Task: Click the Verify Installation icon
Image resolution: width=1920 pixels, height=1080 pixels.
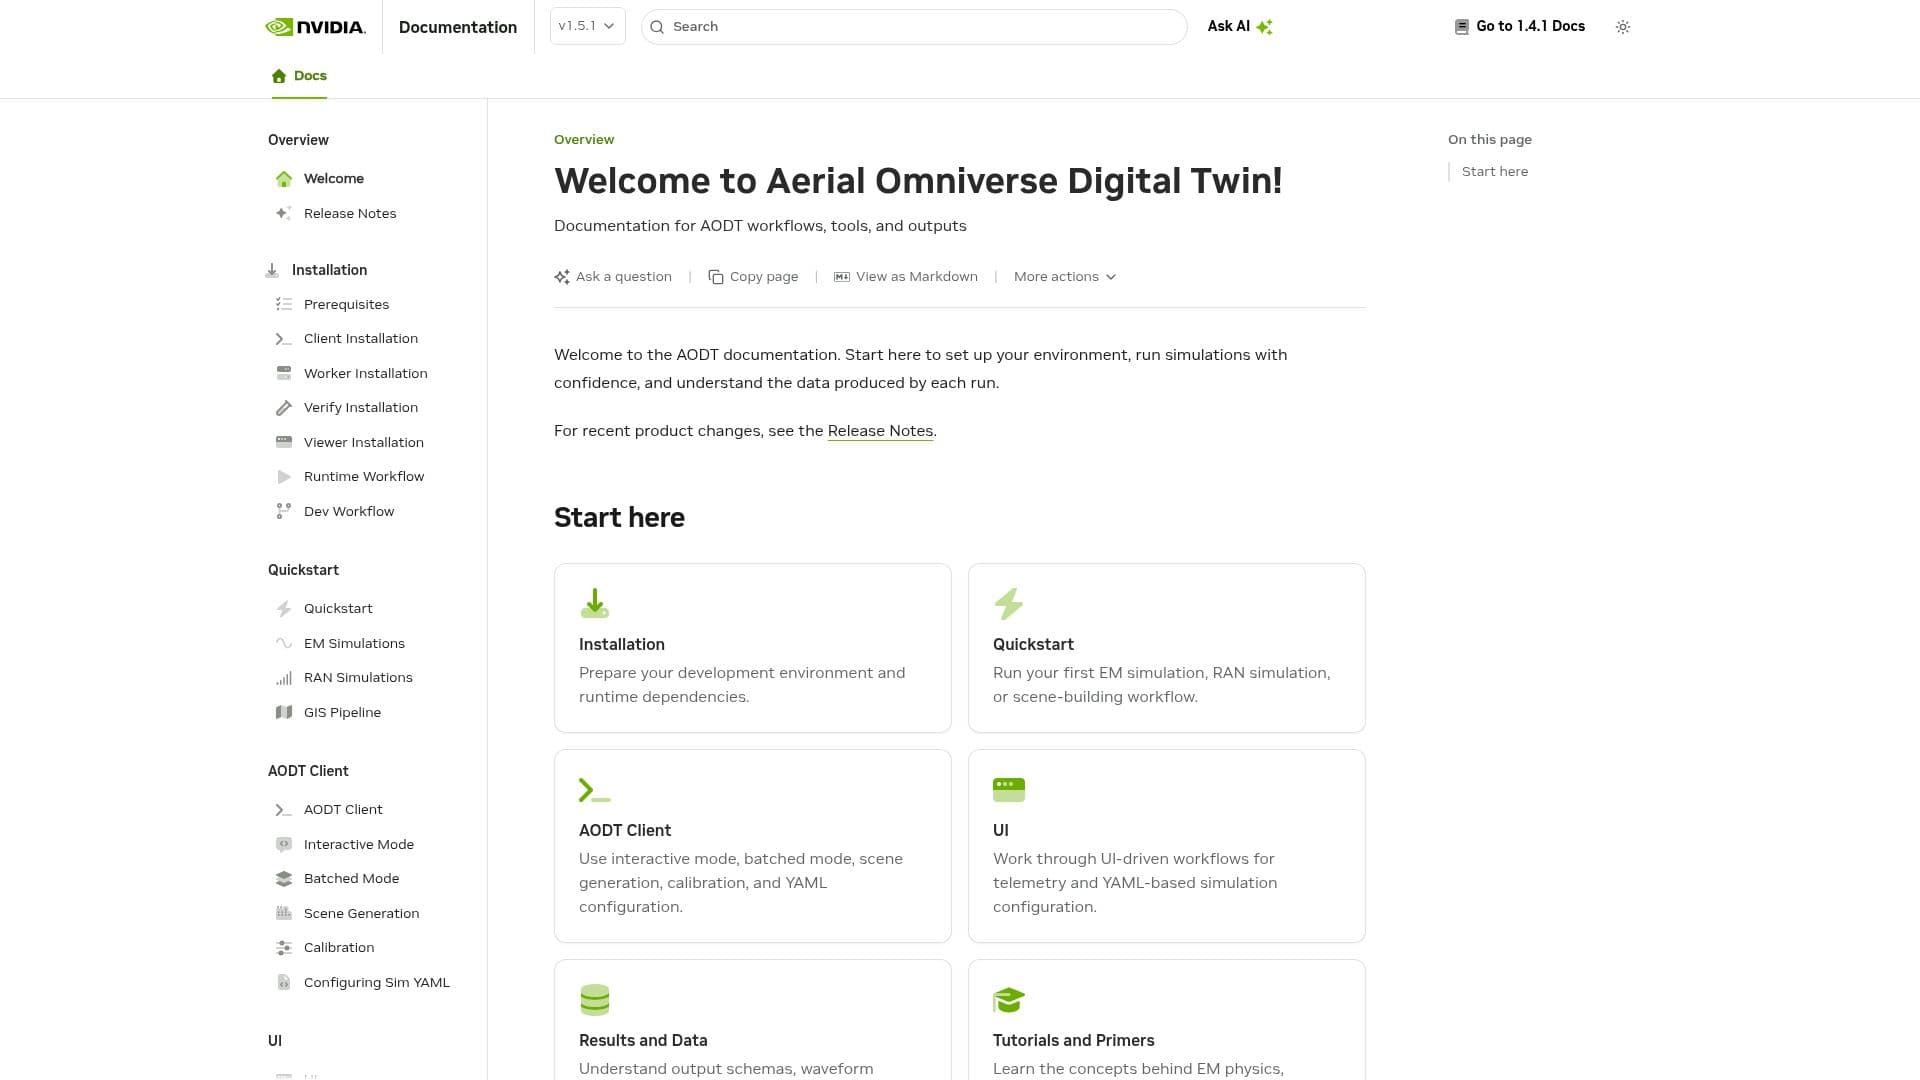Action: click(x=284, y=408)
